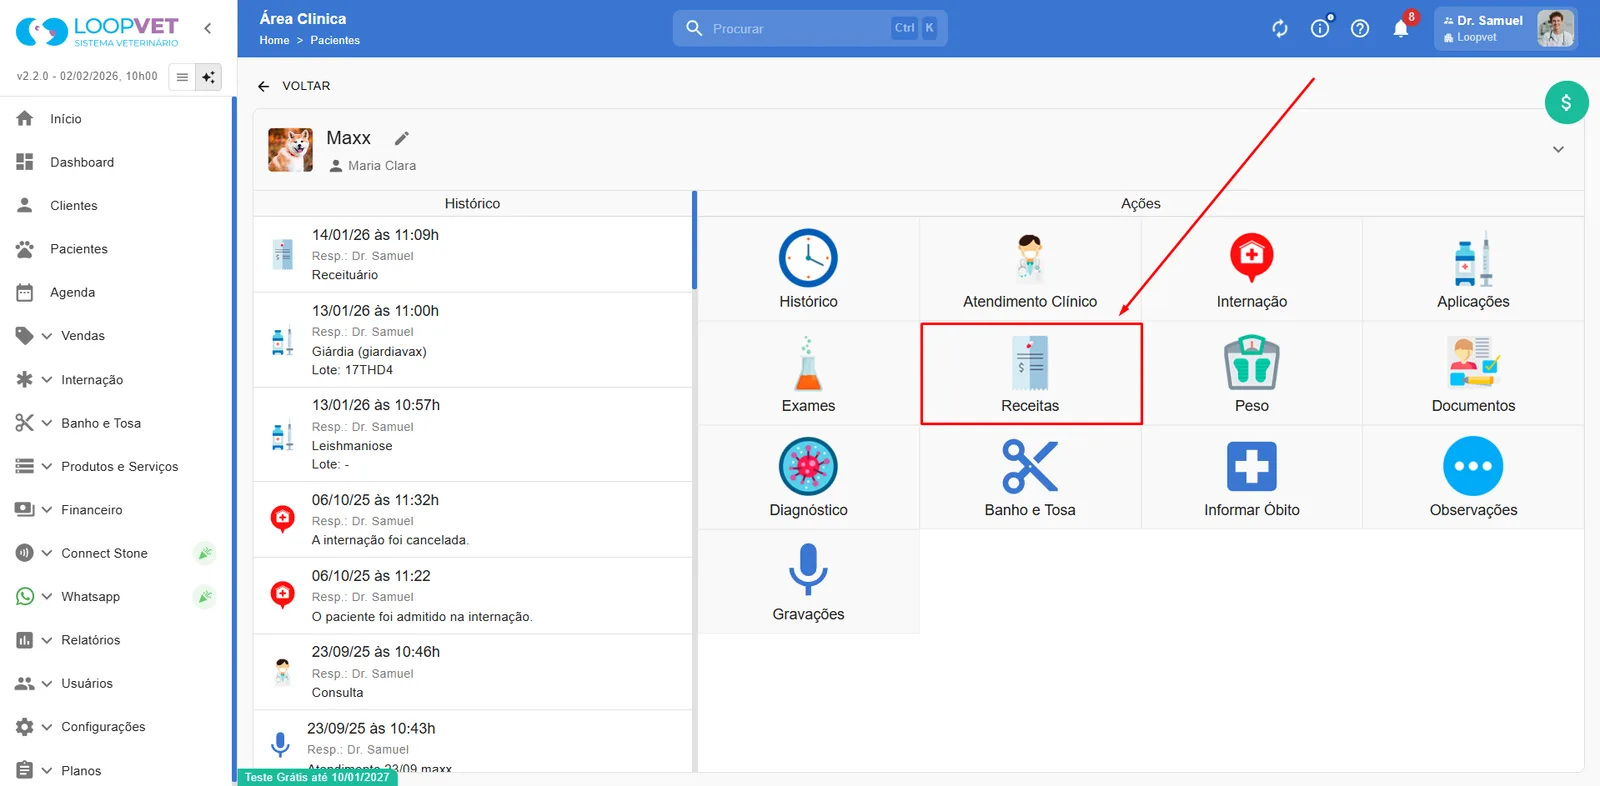Toggle the sidebar menu list view

[182, 77]
